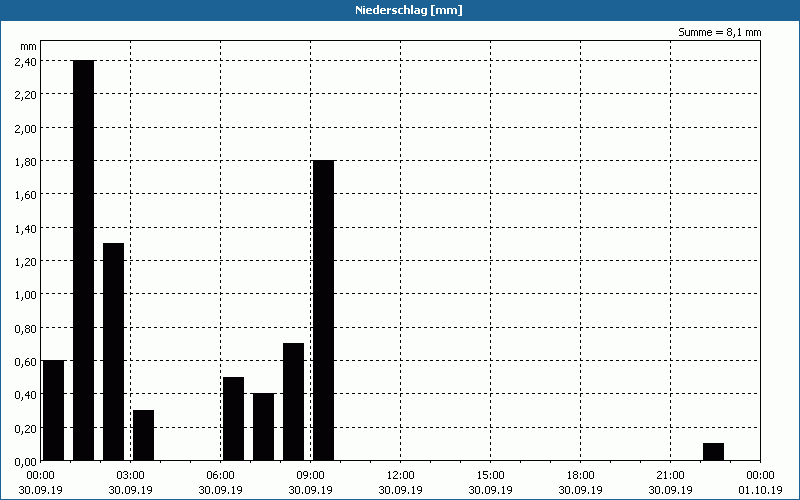Click the mm unit label on y-axis
The width and height of the screenshot is (800, 500).
point(29,46)
